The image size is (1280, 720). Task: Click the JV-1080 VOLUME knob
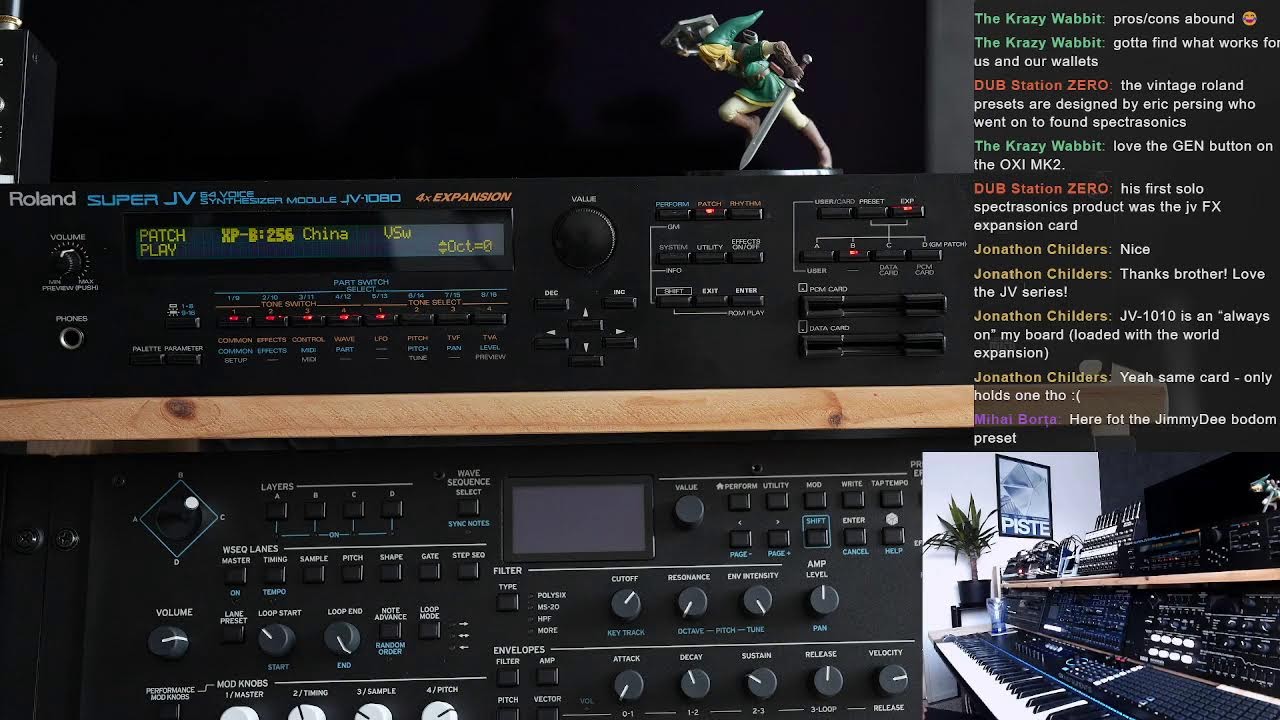(x=70, y=262)
